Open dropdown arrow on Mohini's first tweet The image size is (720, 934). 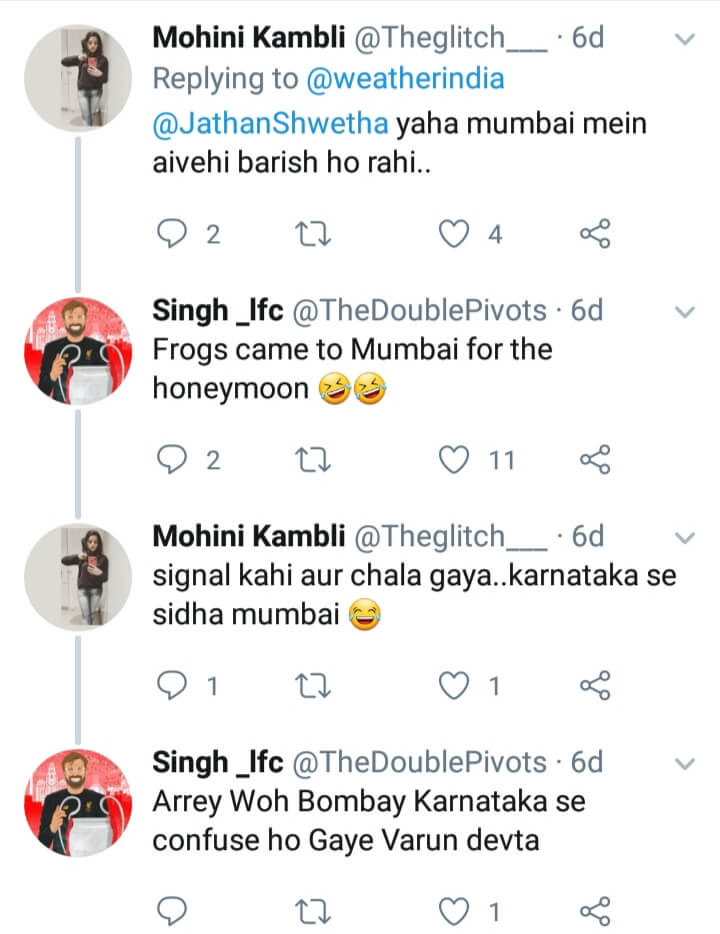pyautogui.click(x=685, y=39)
